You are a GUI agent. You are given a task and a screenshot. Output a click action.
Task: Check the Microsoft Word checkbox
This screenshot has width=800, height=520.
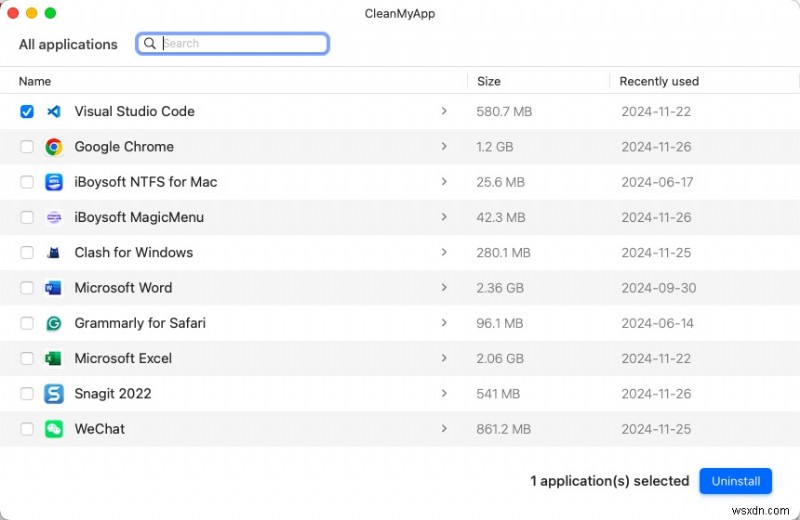(x=27, y=288)
